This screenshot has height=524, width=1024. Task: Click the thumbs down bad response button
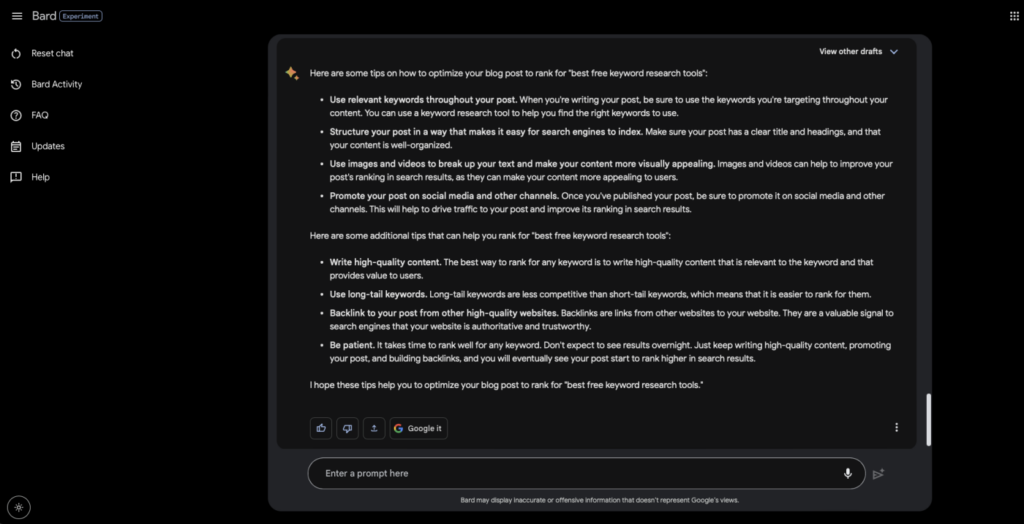[347, 428]
